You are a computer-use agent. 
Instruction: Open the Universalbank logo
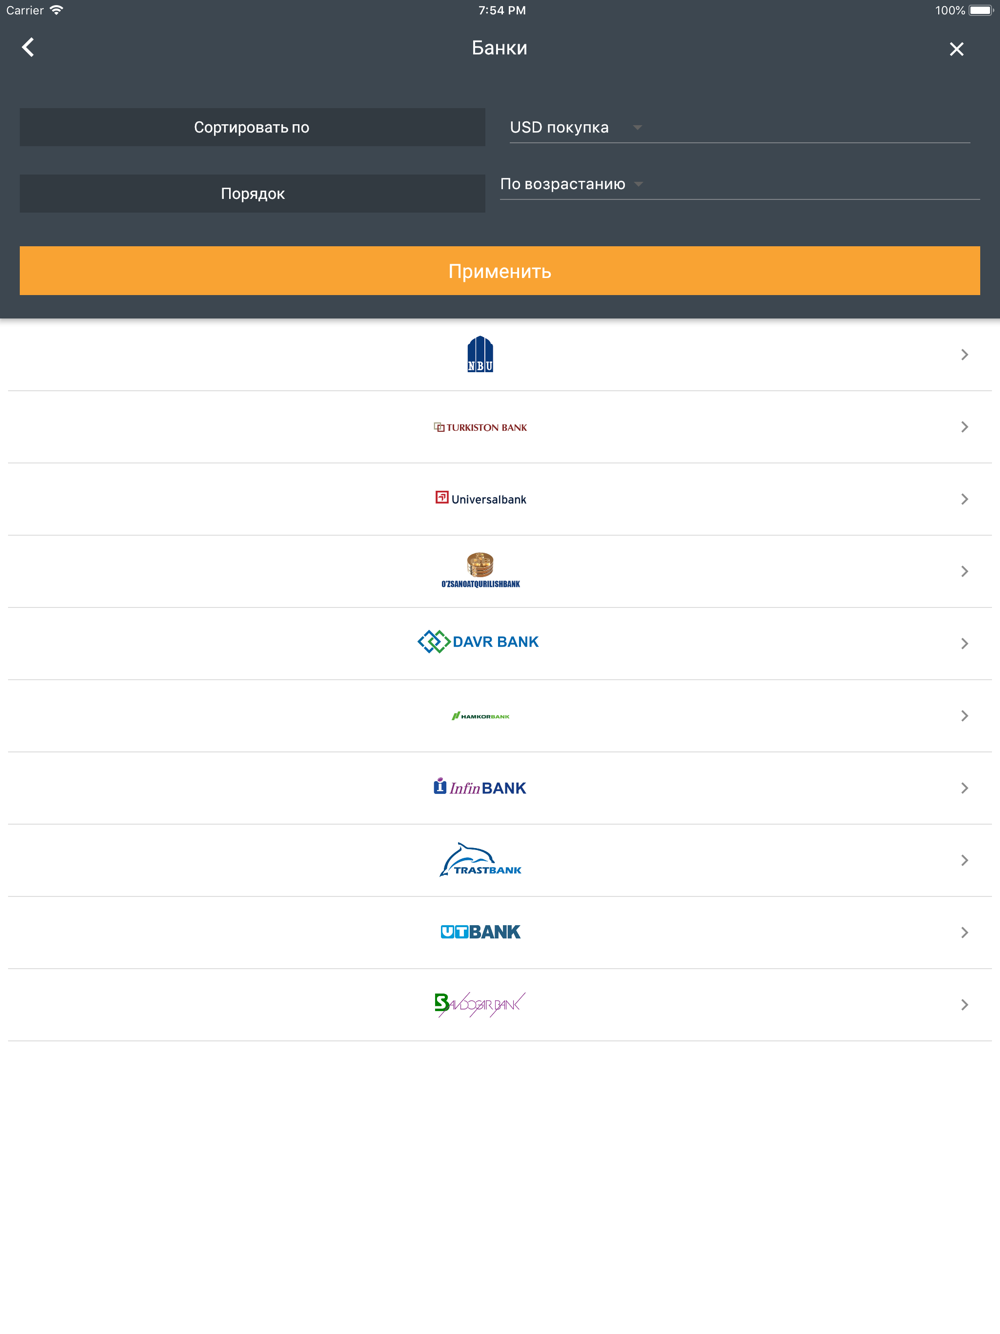[480, 498]
